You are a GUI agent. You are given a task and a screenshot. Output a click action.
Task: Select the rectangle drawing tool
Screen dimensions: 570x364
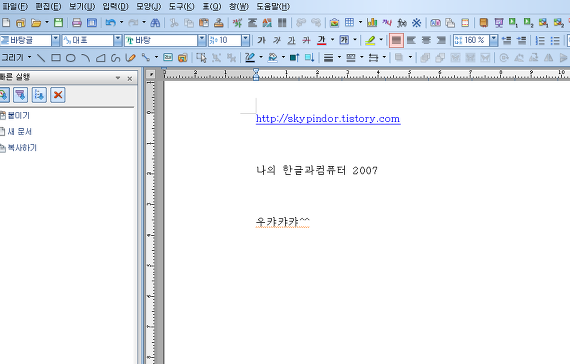pos(56,57)
